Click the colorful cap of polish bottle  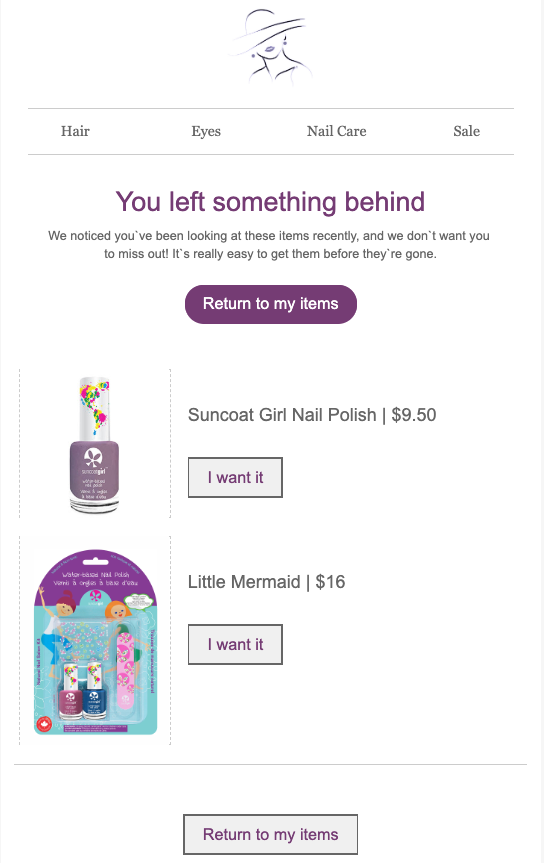(94, 408)
